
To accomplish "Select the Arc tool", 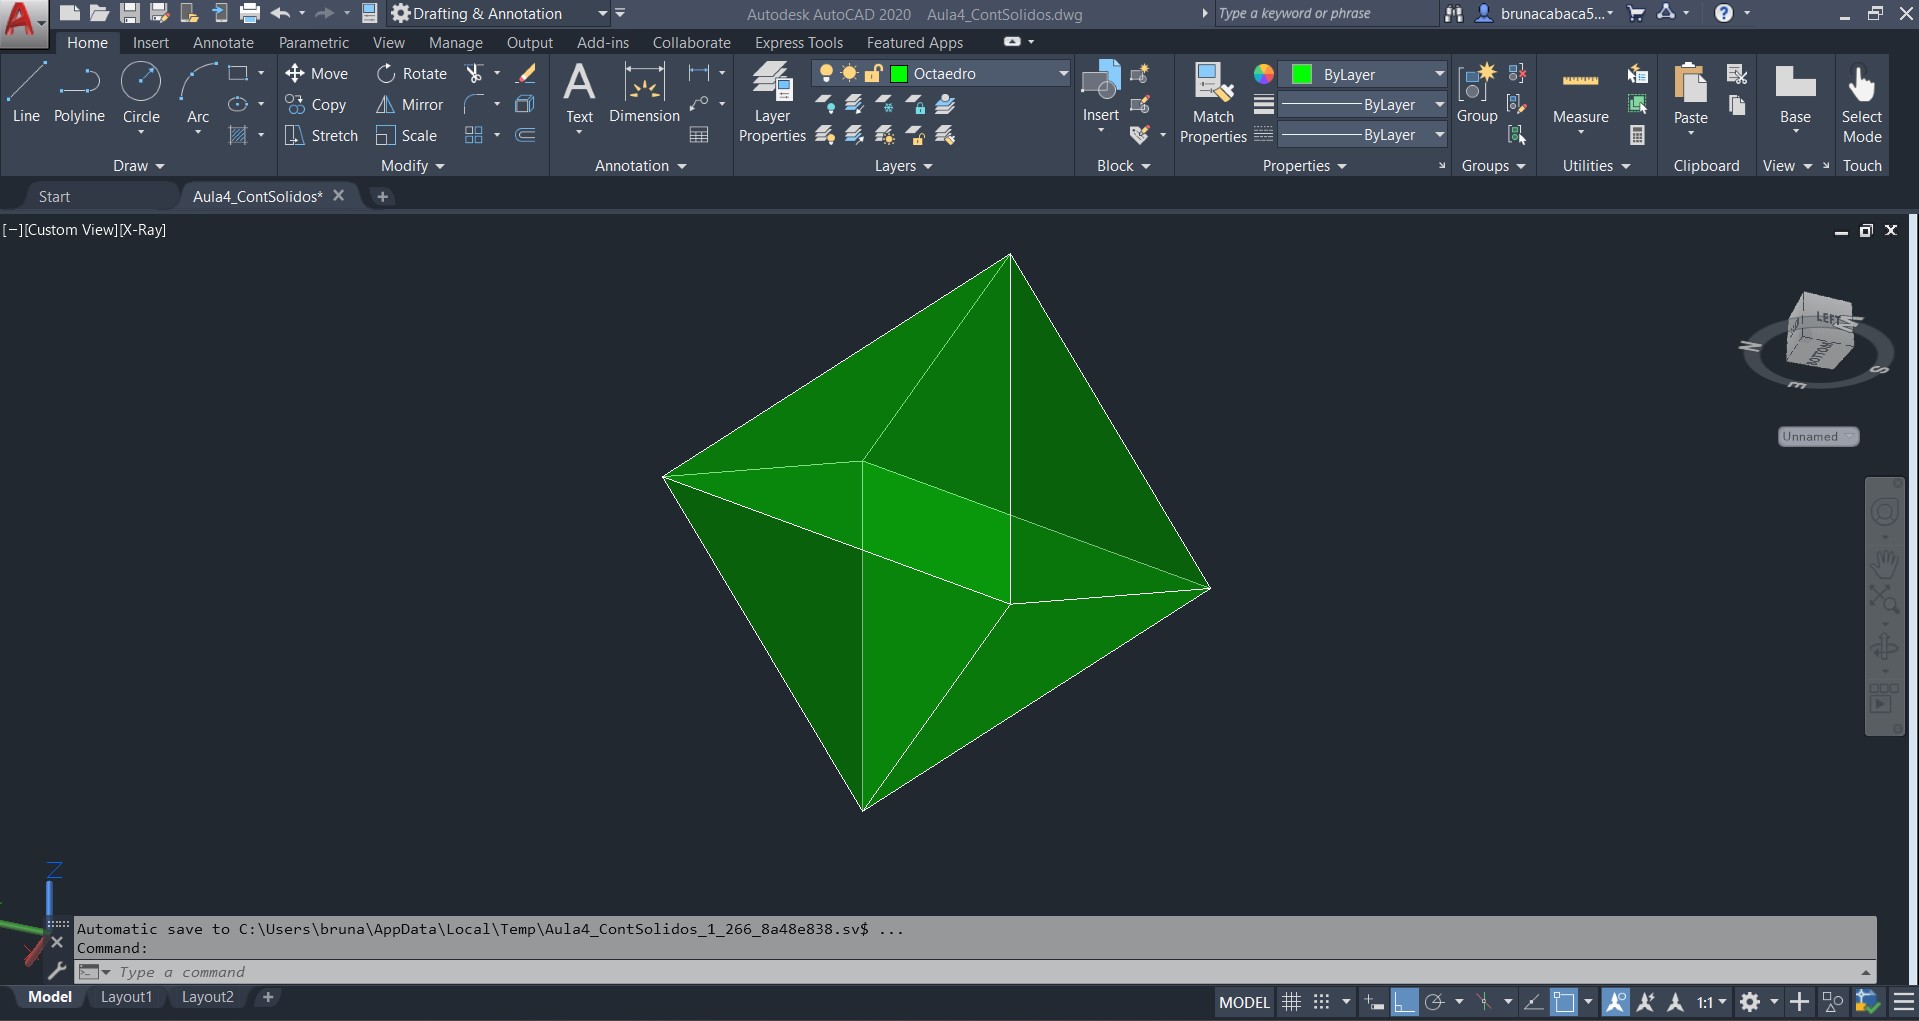I will point(198,91).
